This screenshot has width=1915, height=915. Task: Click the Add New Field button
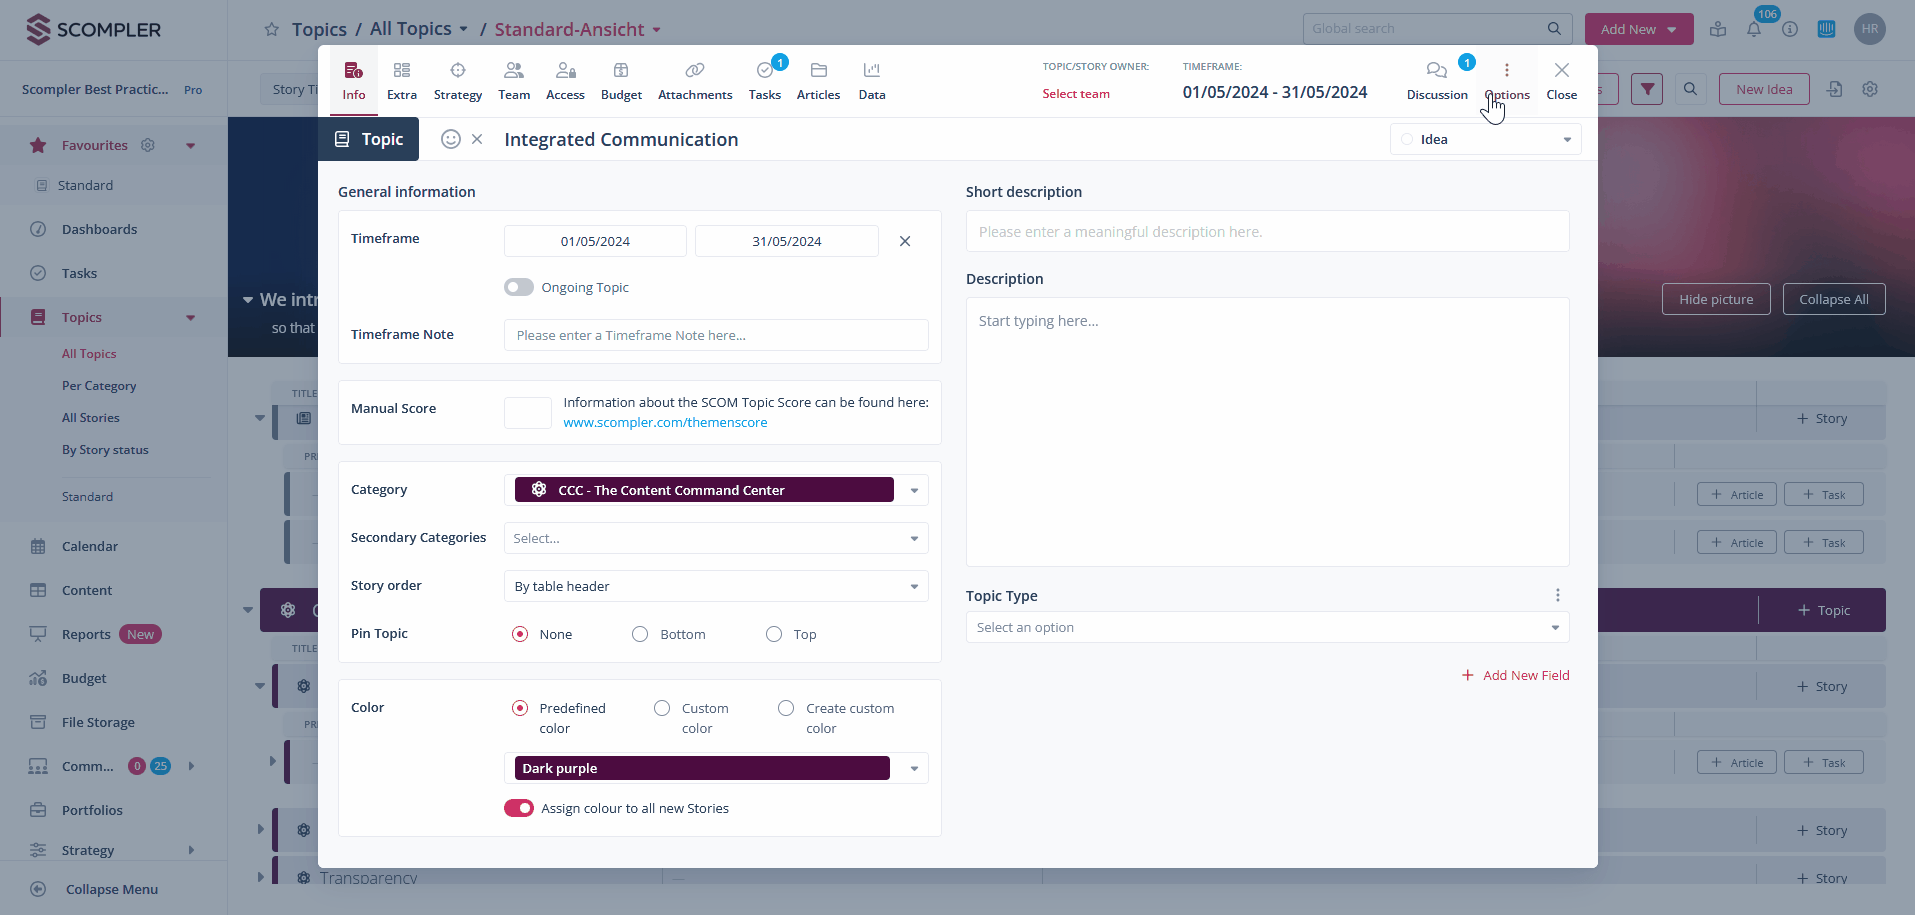[x=1516, y=676]
